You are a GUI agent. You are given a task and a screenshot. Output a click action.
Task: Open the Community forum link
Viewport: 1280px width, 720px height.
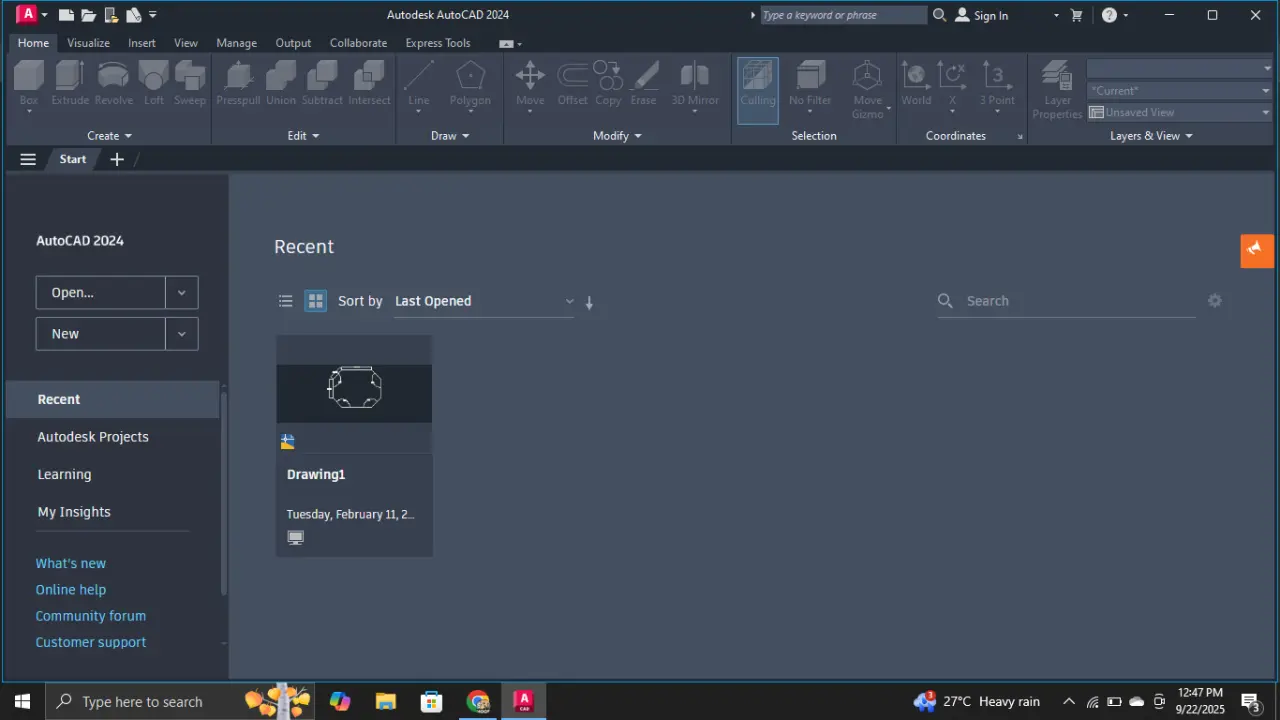(x=91, y=616)
